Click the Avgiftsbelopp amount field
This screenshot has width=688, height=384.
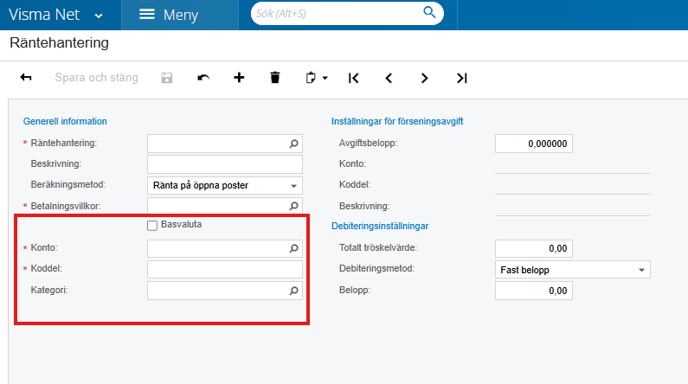pos(534,144)
